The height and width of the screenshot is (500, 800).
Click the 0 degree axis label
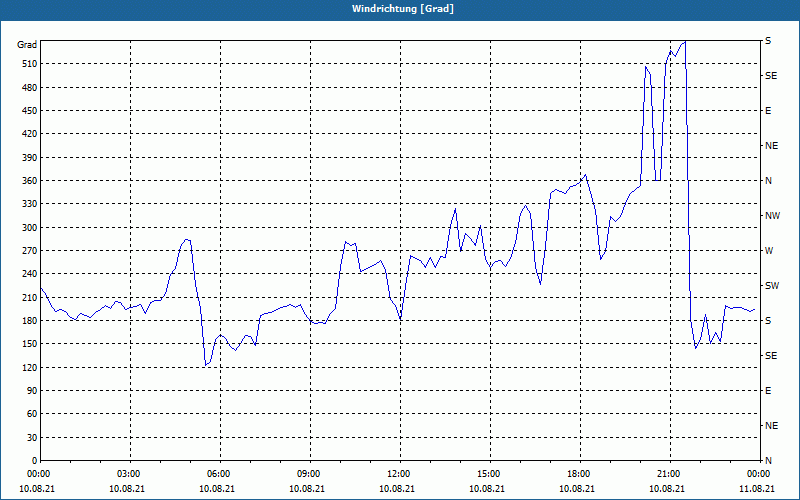[34, 460]
